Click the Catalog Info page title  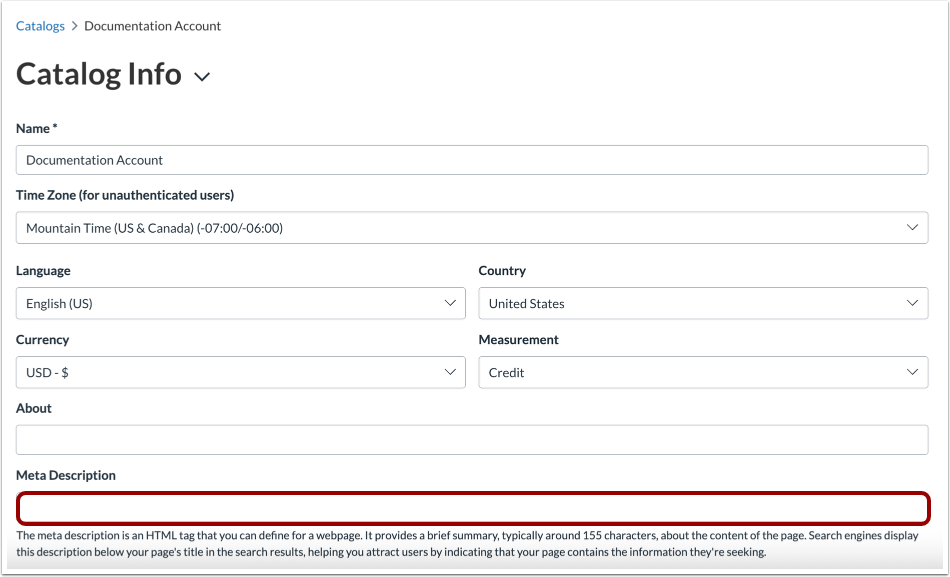99,74
